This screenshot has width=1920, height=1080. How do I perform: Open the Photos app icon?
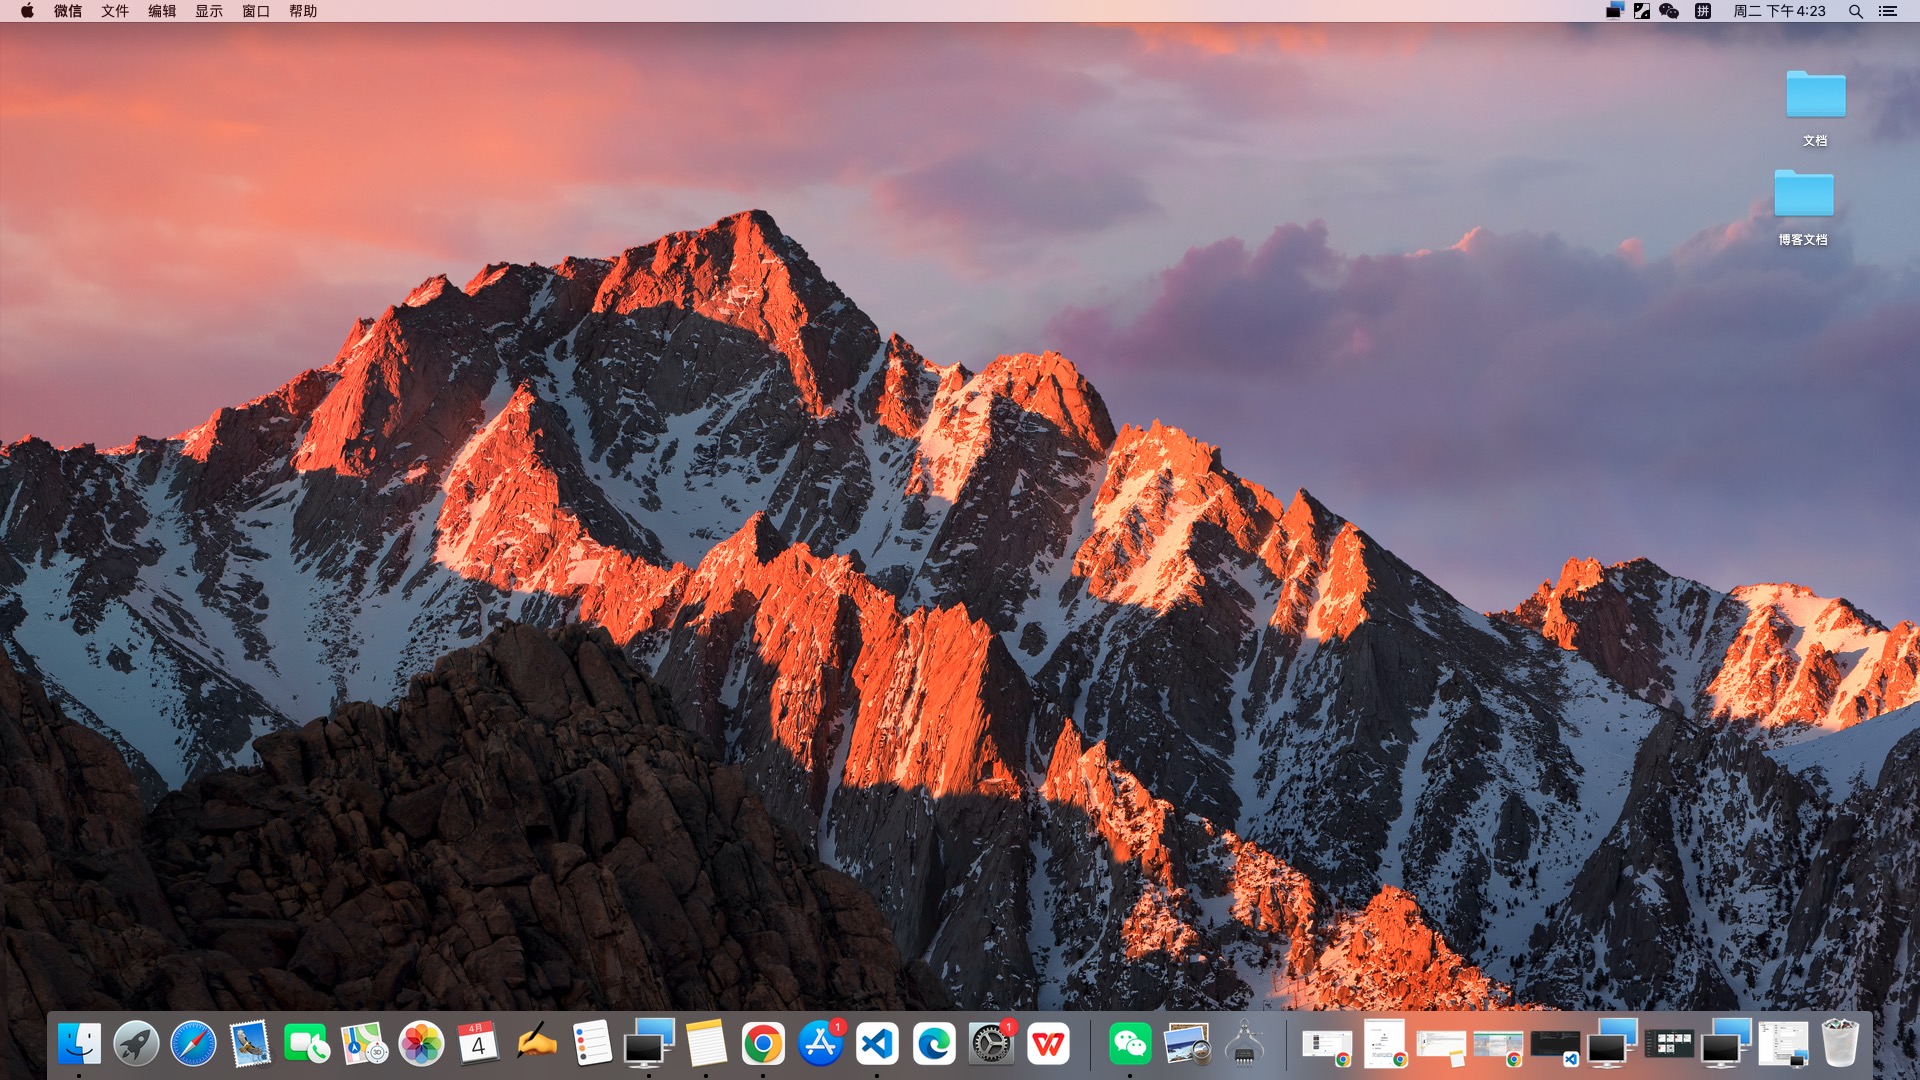click(x=421, y=1044)
